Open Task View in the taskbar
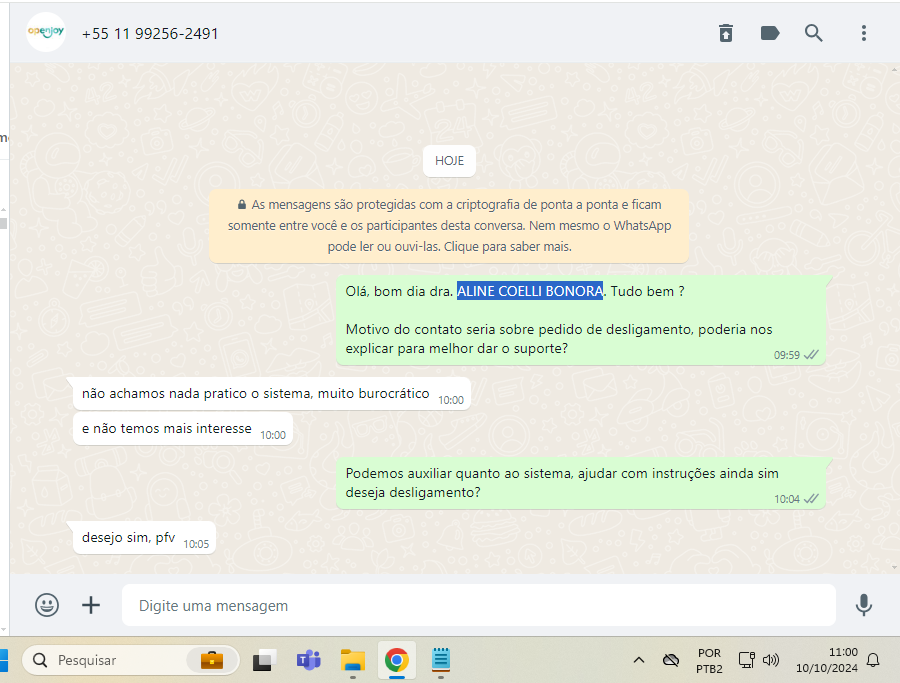The height and width of the screenshot is (683, 900). (x=265, y=660)
